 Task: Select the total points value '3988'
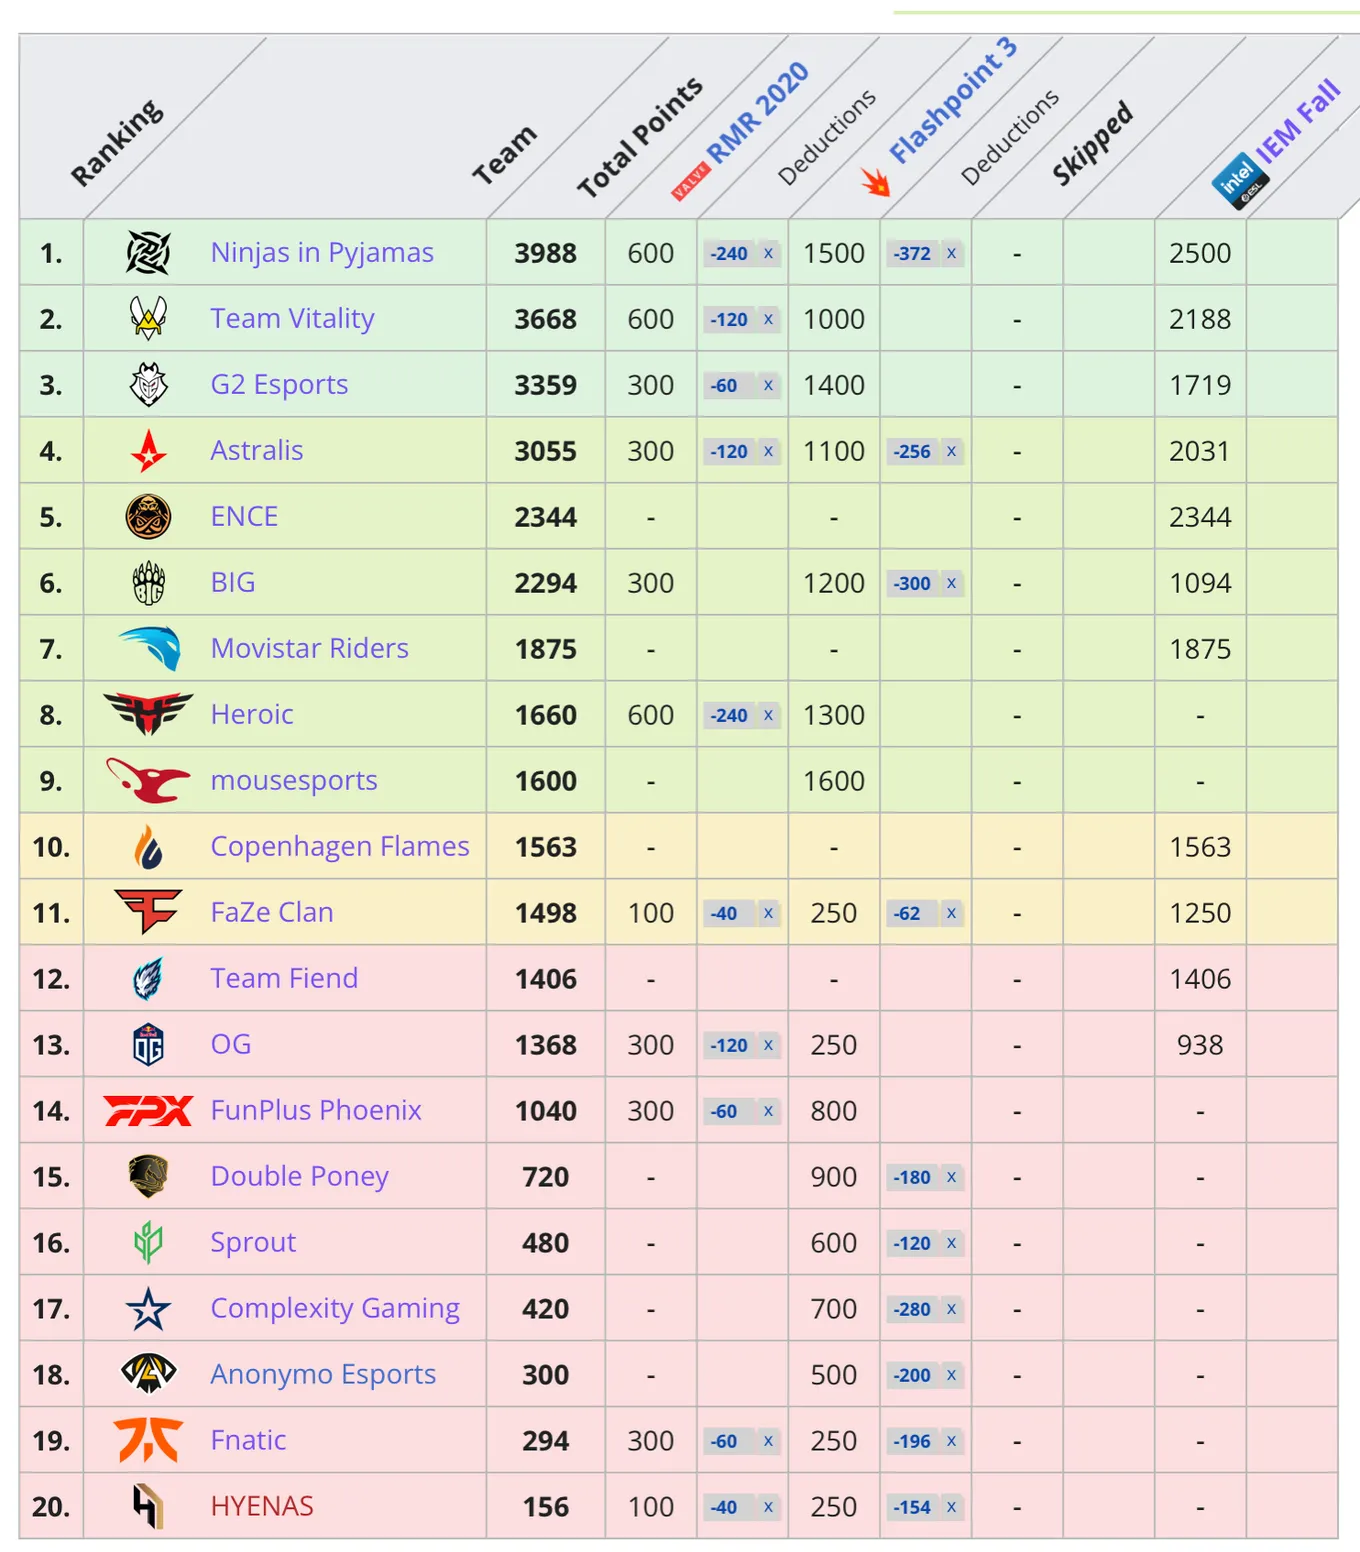546,253
